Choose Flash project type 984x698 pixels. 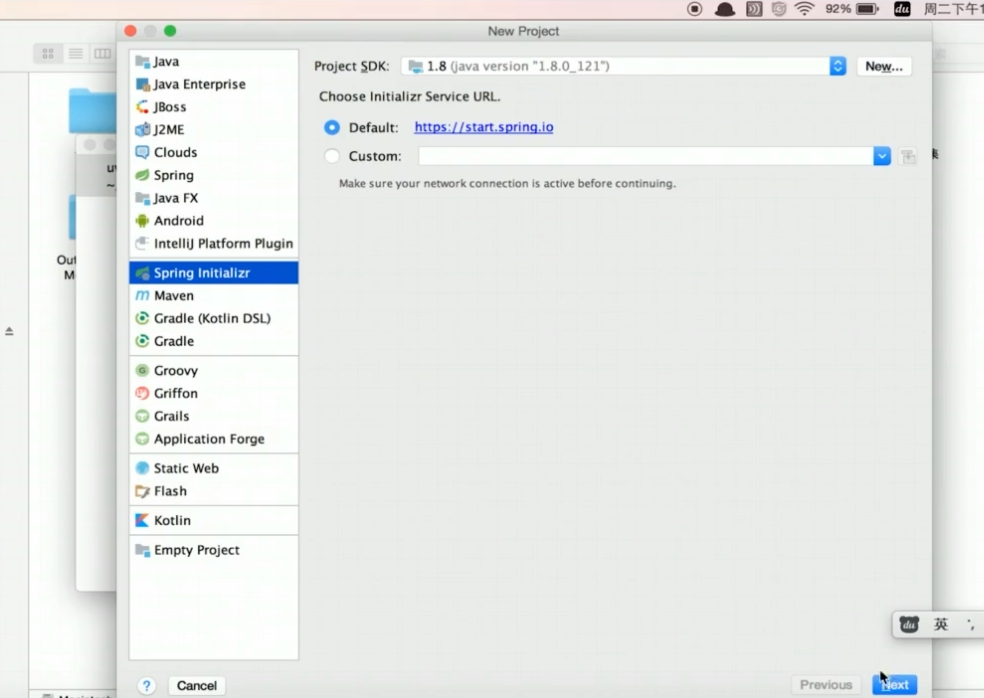213,491
